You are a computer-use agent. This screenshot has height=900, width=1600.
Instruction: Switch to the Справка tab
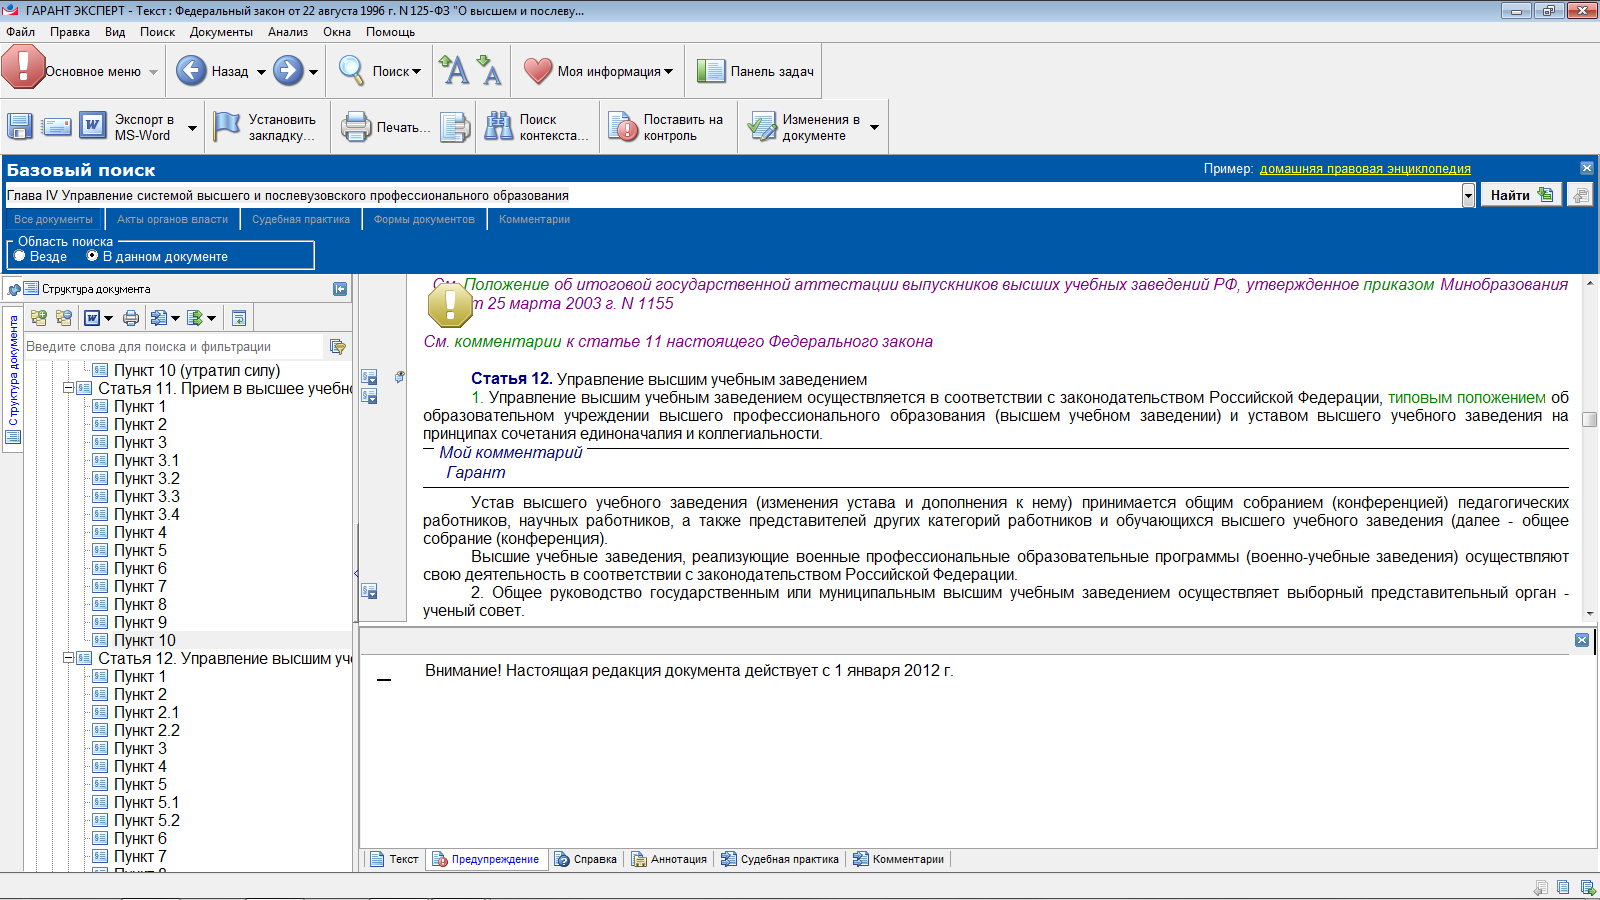point(586,859)
